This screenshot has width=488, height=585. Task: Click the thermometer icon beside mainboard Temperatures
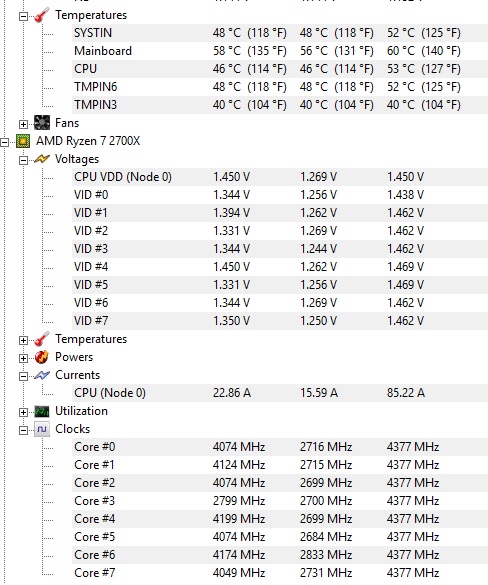pos(42,15)
